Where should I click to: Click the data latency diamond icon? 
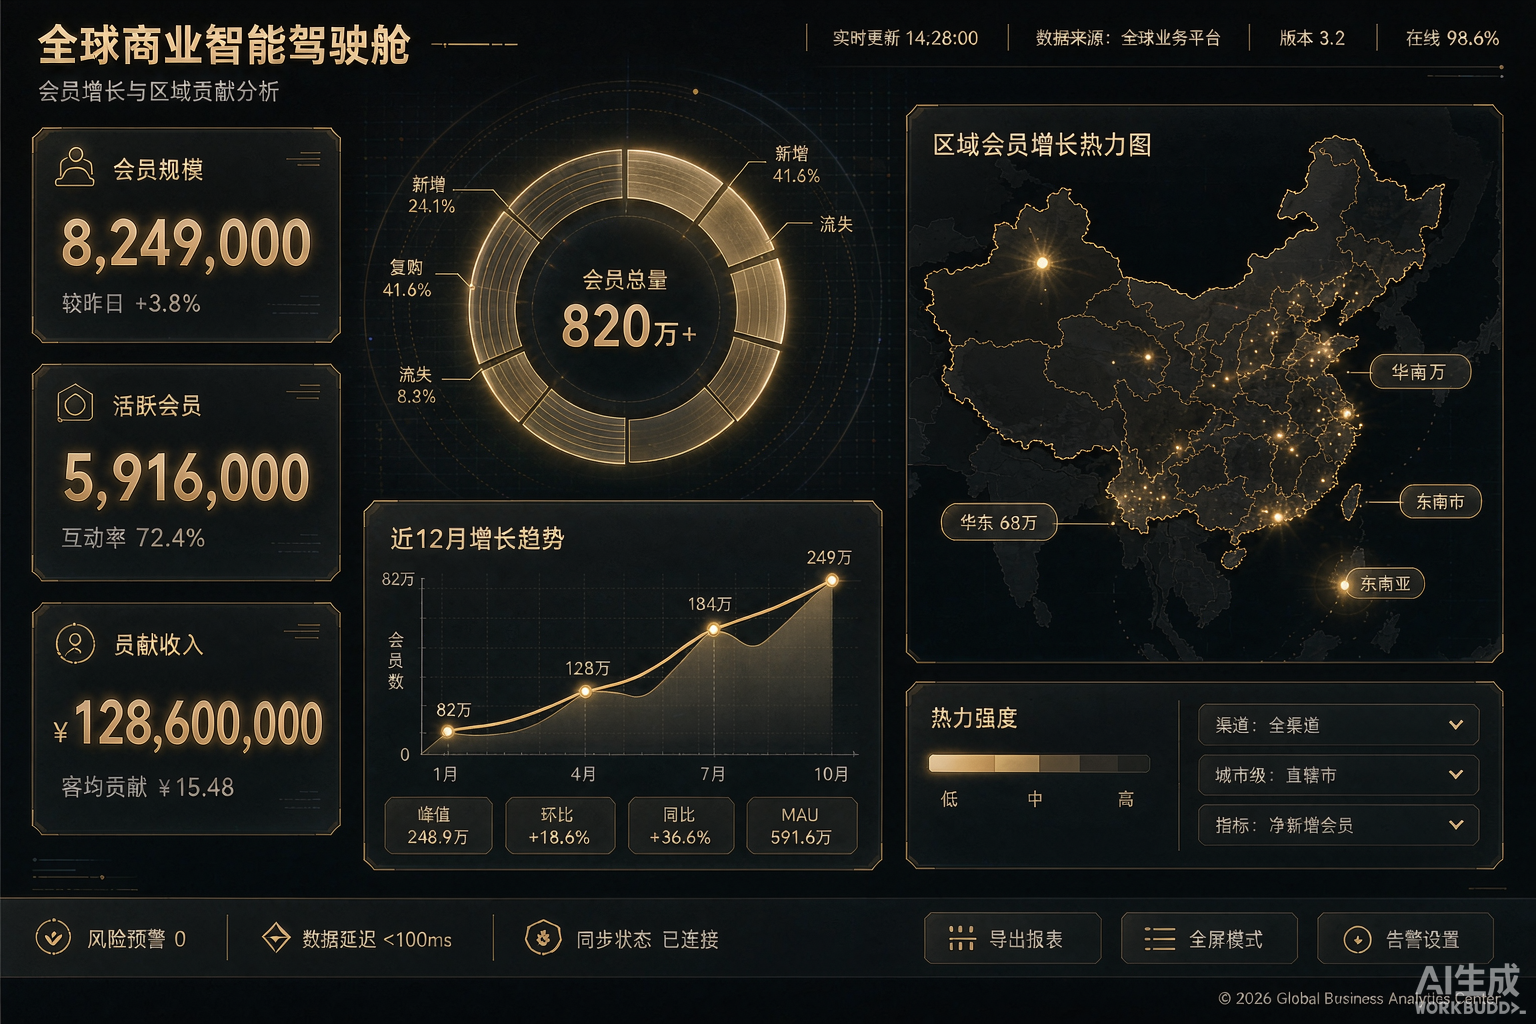275,938
